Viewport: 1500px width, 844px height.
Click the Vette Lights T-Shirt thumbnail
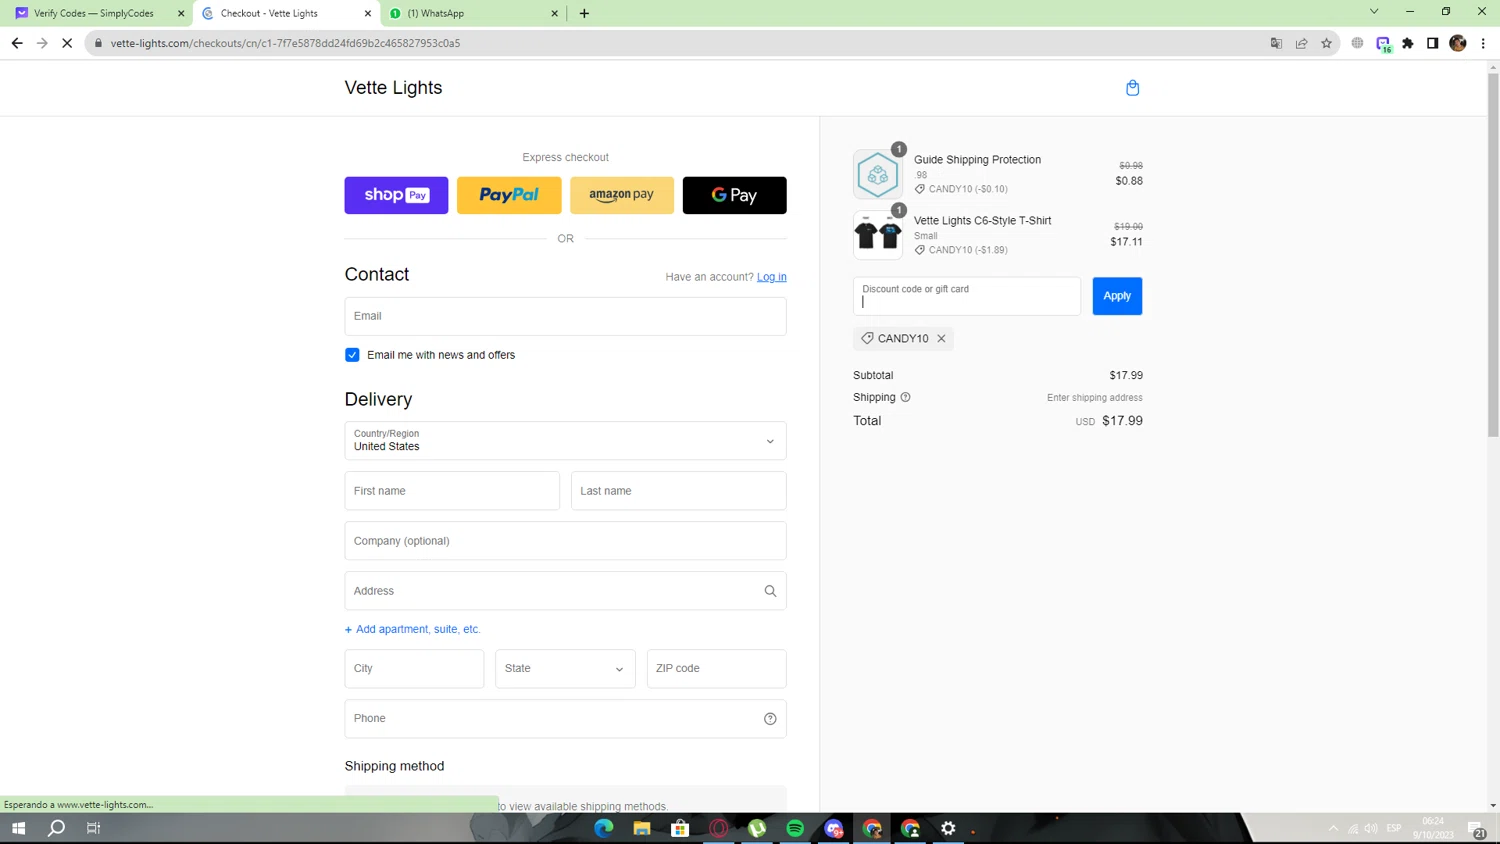877,236
